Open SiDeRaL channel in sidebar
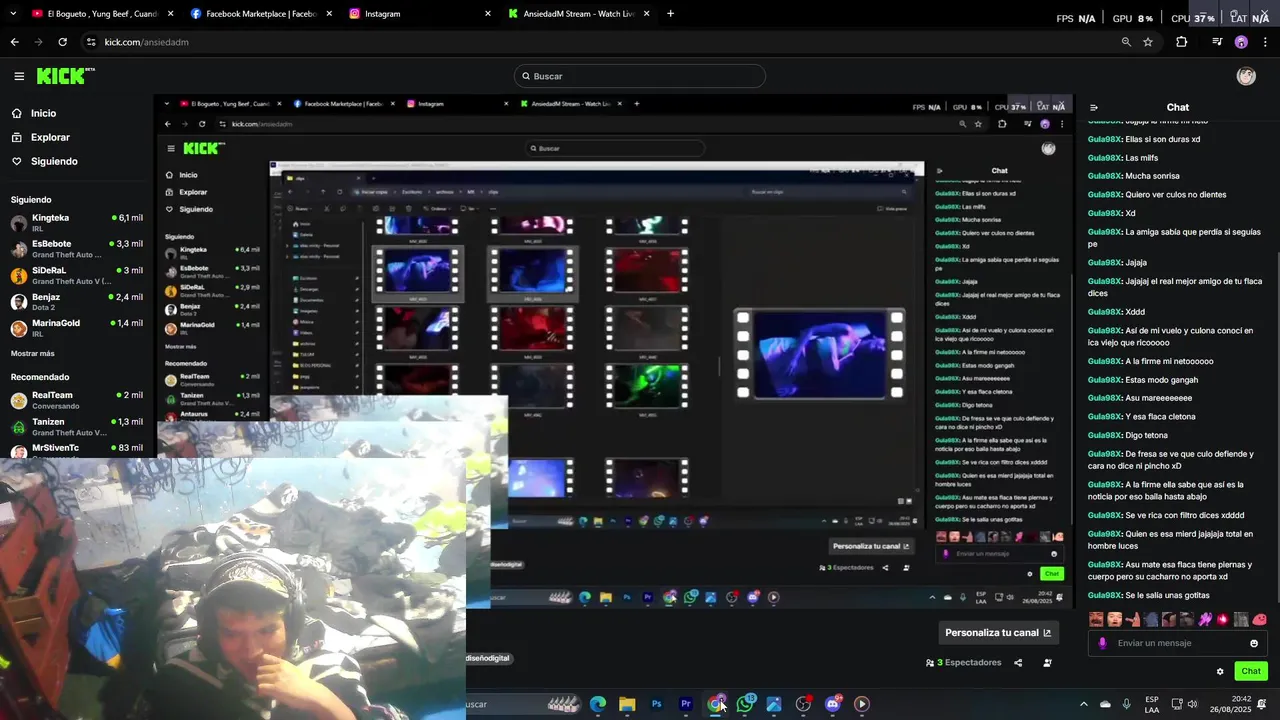 77,275
